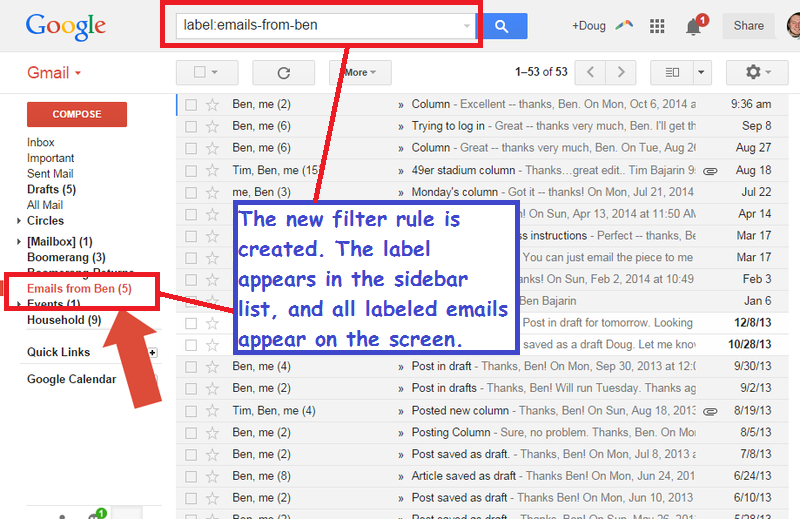The height and width of the screenshot is (519, 800).
Task: Click the COMPOSE button
Action: 77,114
